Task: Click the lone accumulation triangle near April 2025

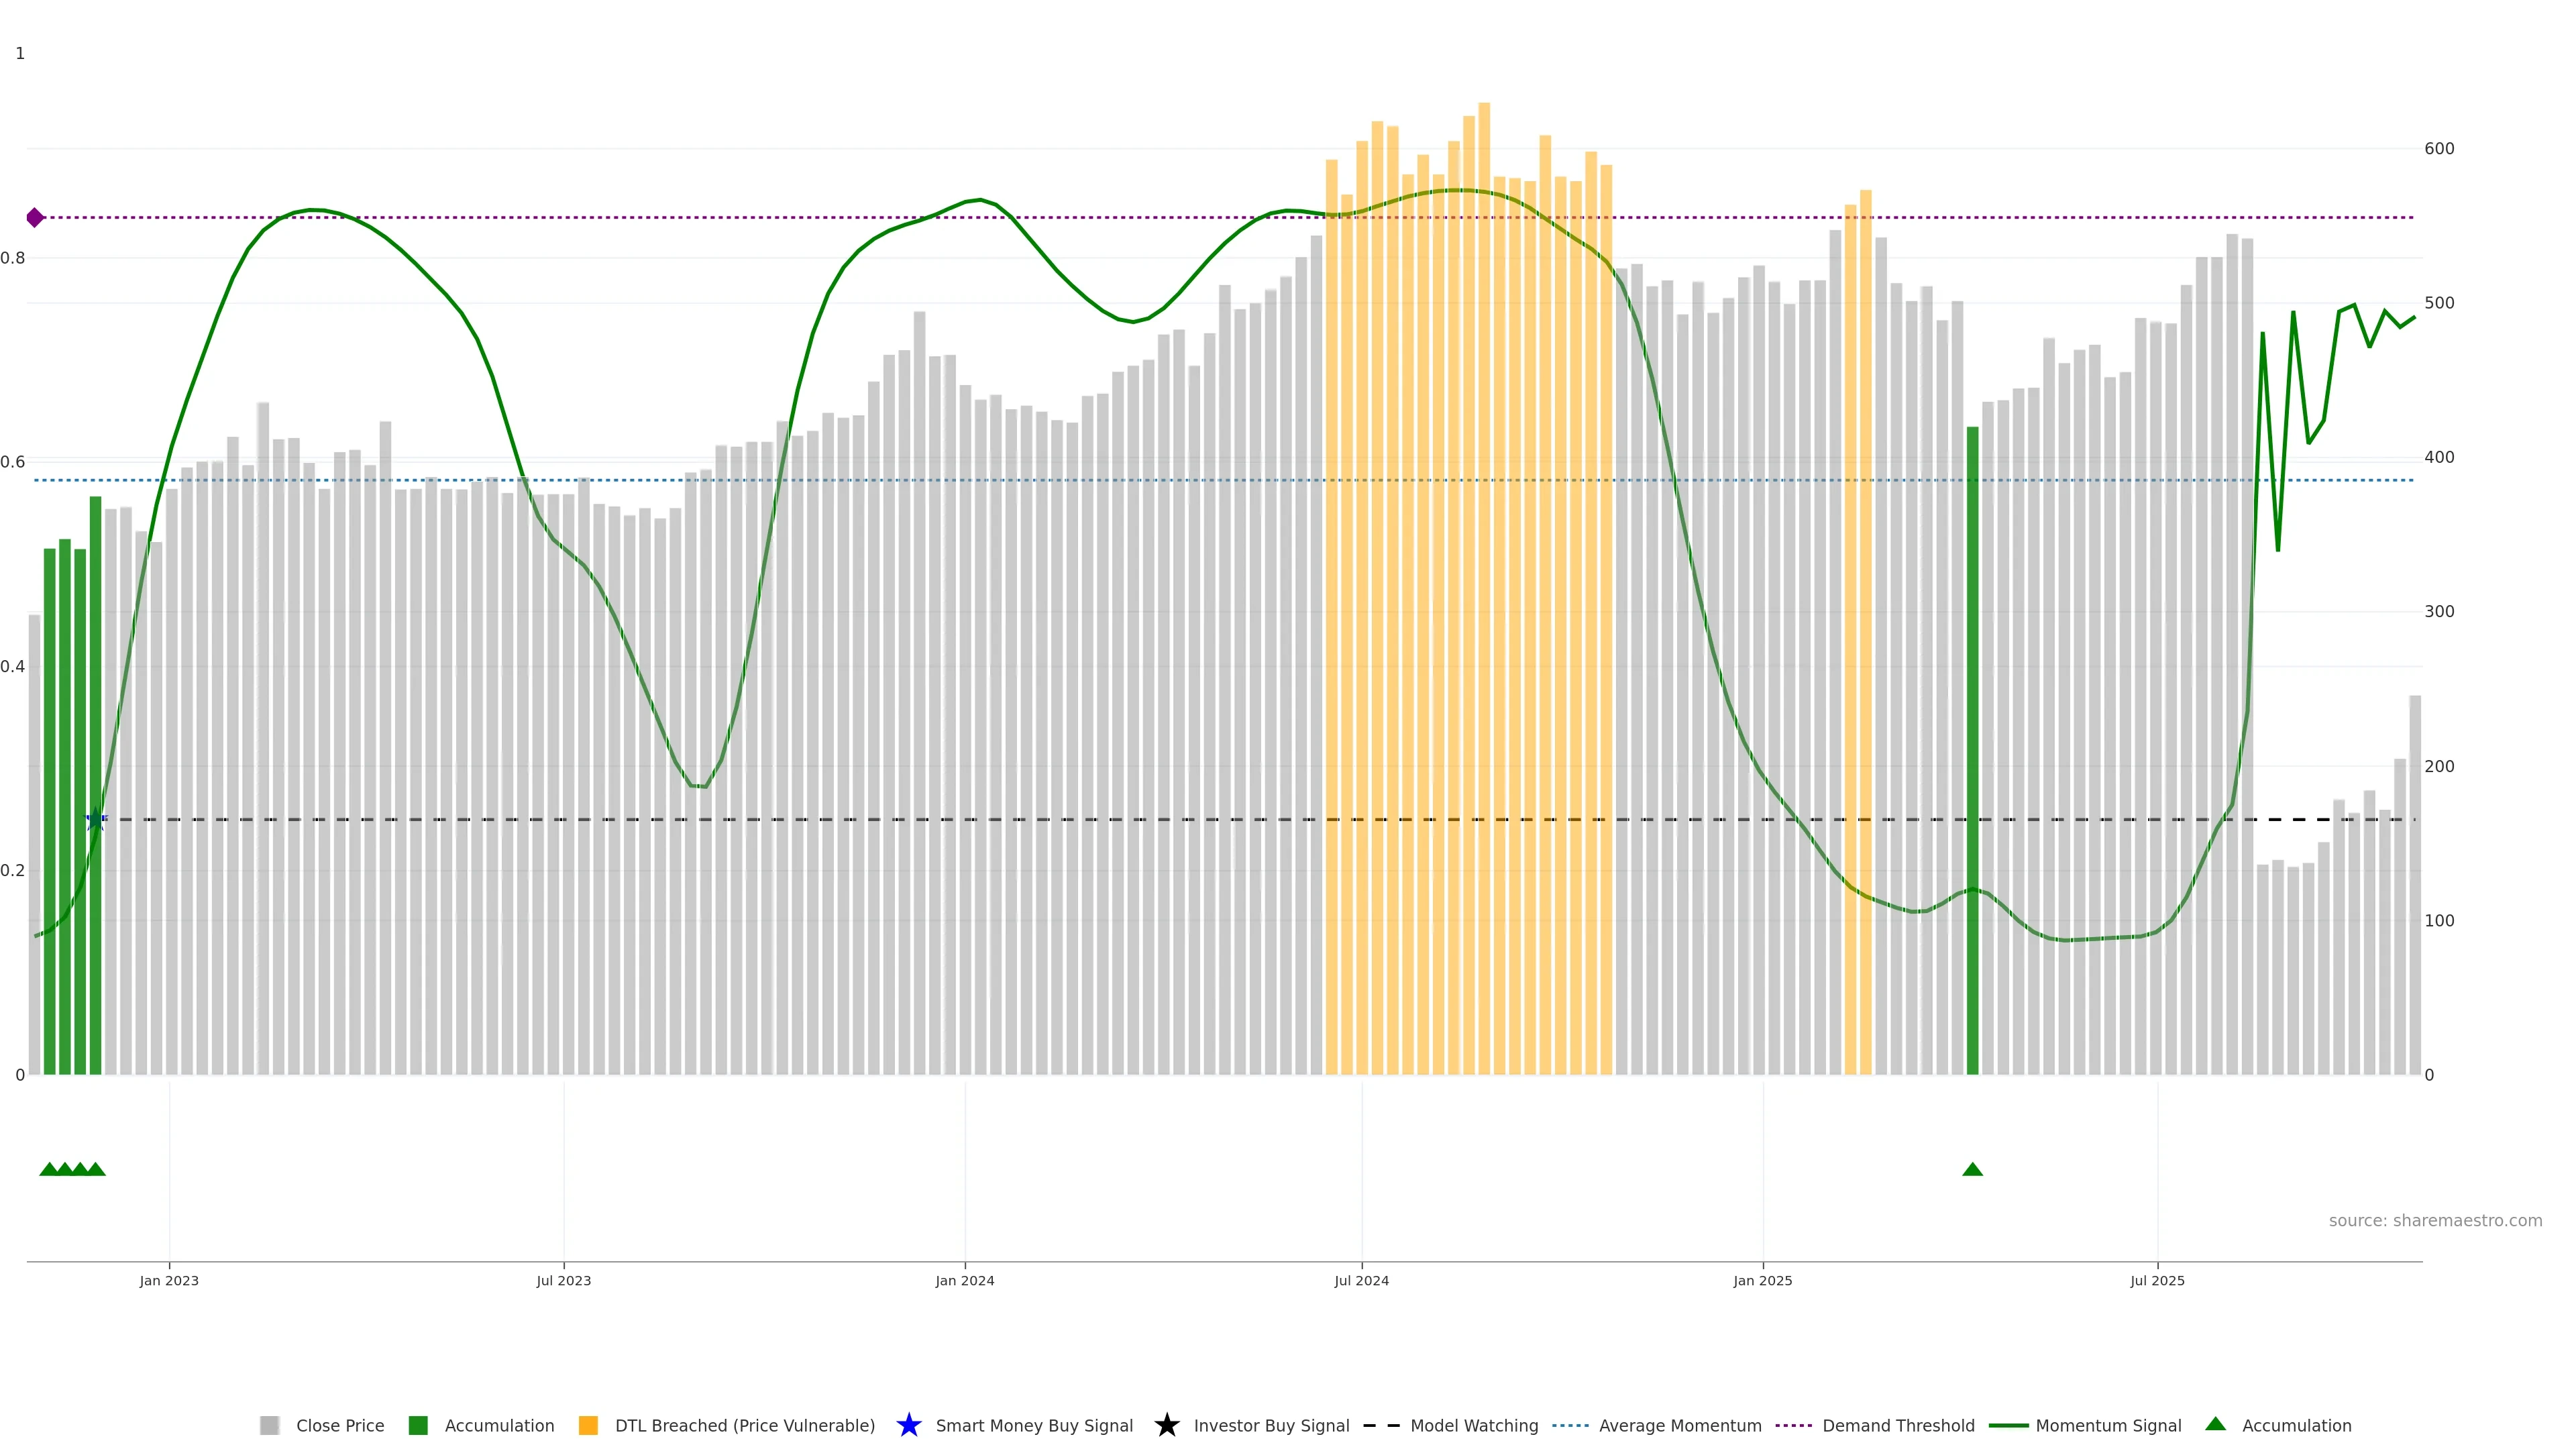Action: pyautogui.click(x=1972, y=1169)
